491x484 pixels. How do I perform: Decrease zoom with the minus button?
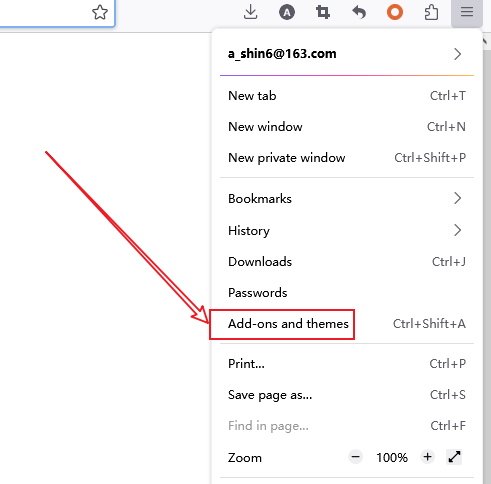356,457
